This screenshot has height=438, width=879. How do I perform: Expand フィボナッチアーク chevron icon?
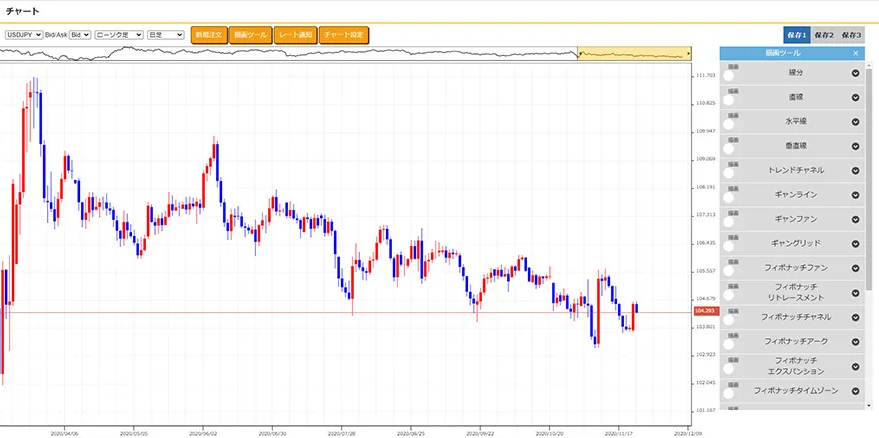pyautogui.click(x=855, y=342)
